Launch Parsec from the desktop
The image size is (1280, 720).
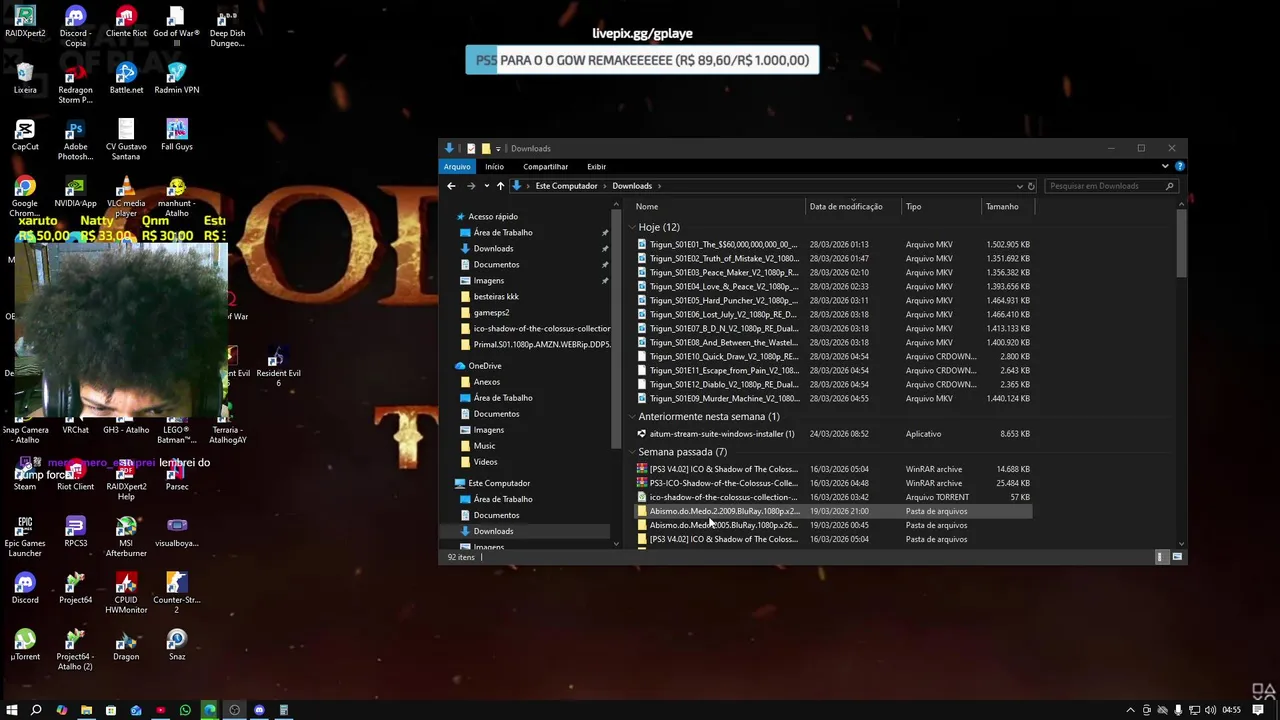177,475
